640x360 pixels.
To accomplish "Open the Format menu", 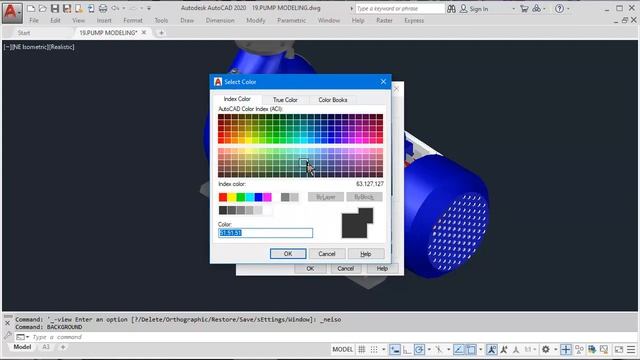I will pyautogui.click(x=133, y=20).
